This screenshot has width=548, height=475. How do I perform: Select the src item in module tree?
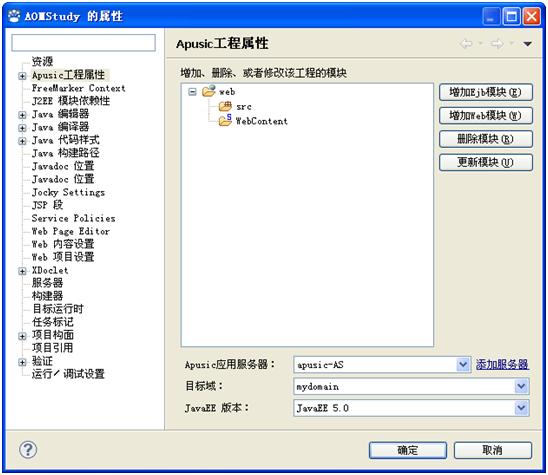pos(244,107)
